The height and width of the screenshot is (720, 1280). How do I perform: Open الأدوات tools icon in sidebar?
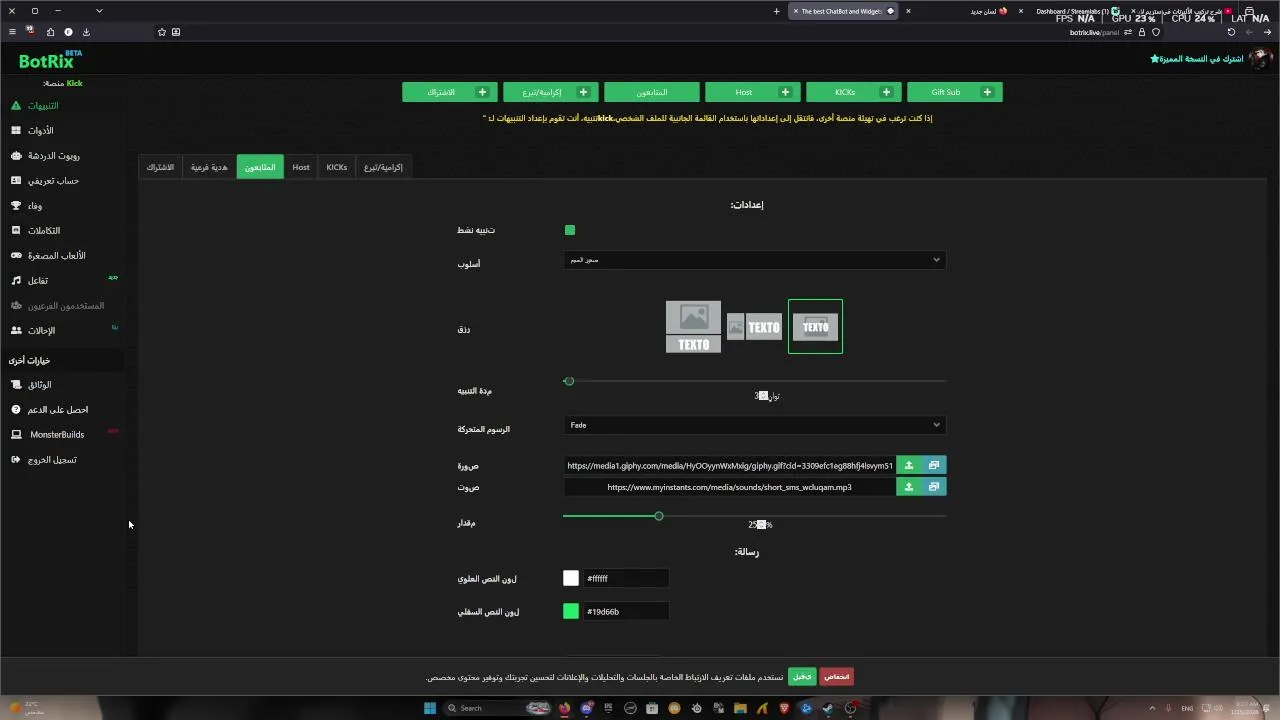point(16,131)
